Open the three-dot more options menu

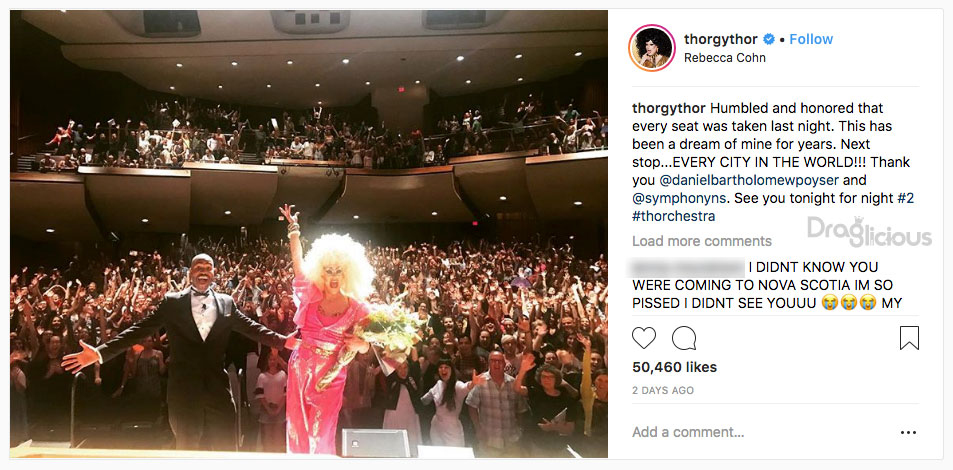click(x=908, y=432)
